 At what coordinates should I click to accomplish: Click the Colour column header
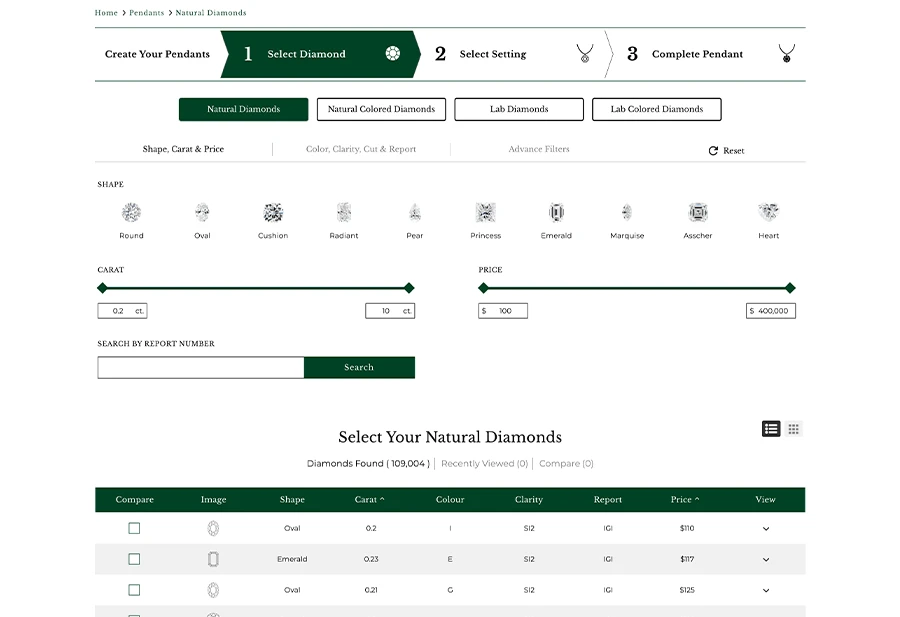(x=450, y=499)
